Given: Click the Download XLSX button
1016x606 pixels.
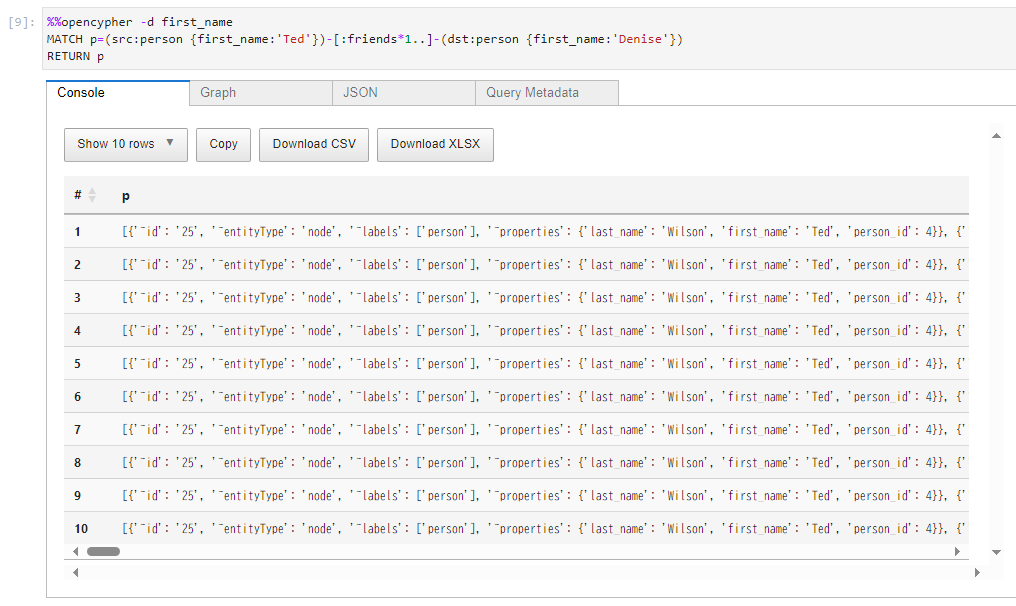Looking at the screenshot, I should pos(435,144).
